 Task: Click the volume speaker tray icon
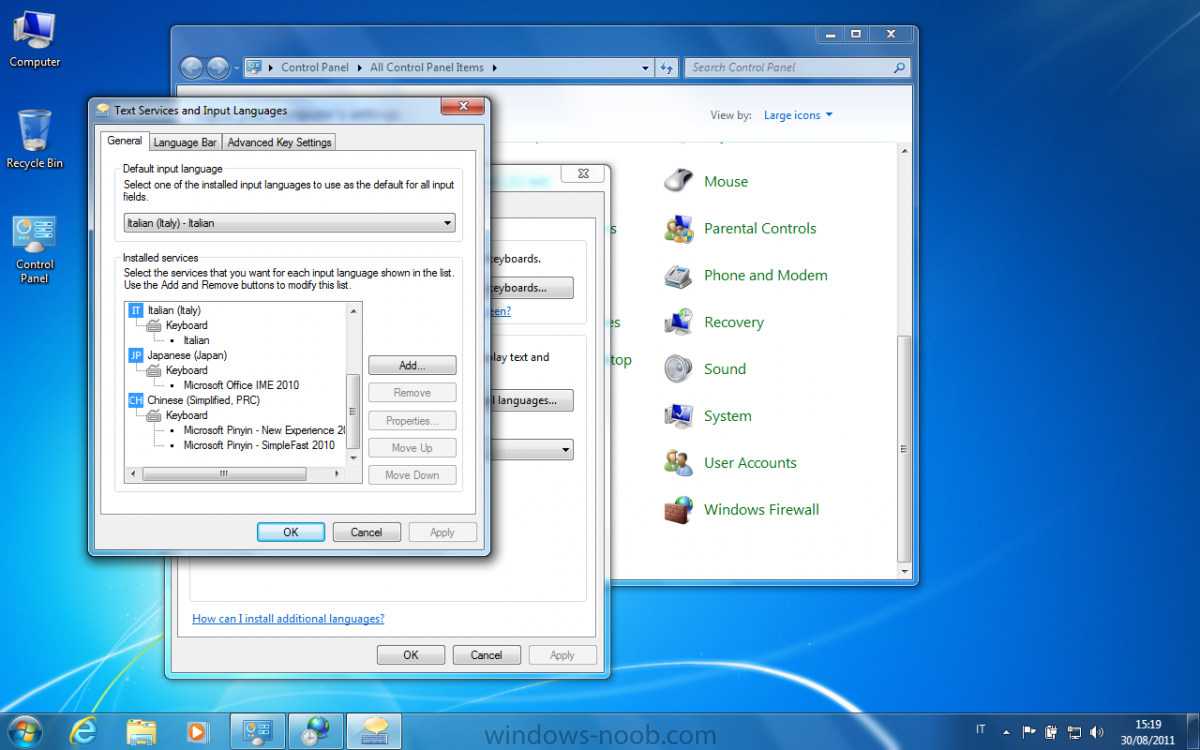pyautogui.click(x=1097, y=732)
